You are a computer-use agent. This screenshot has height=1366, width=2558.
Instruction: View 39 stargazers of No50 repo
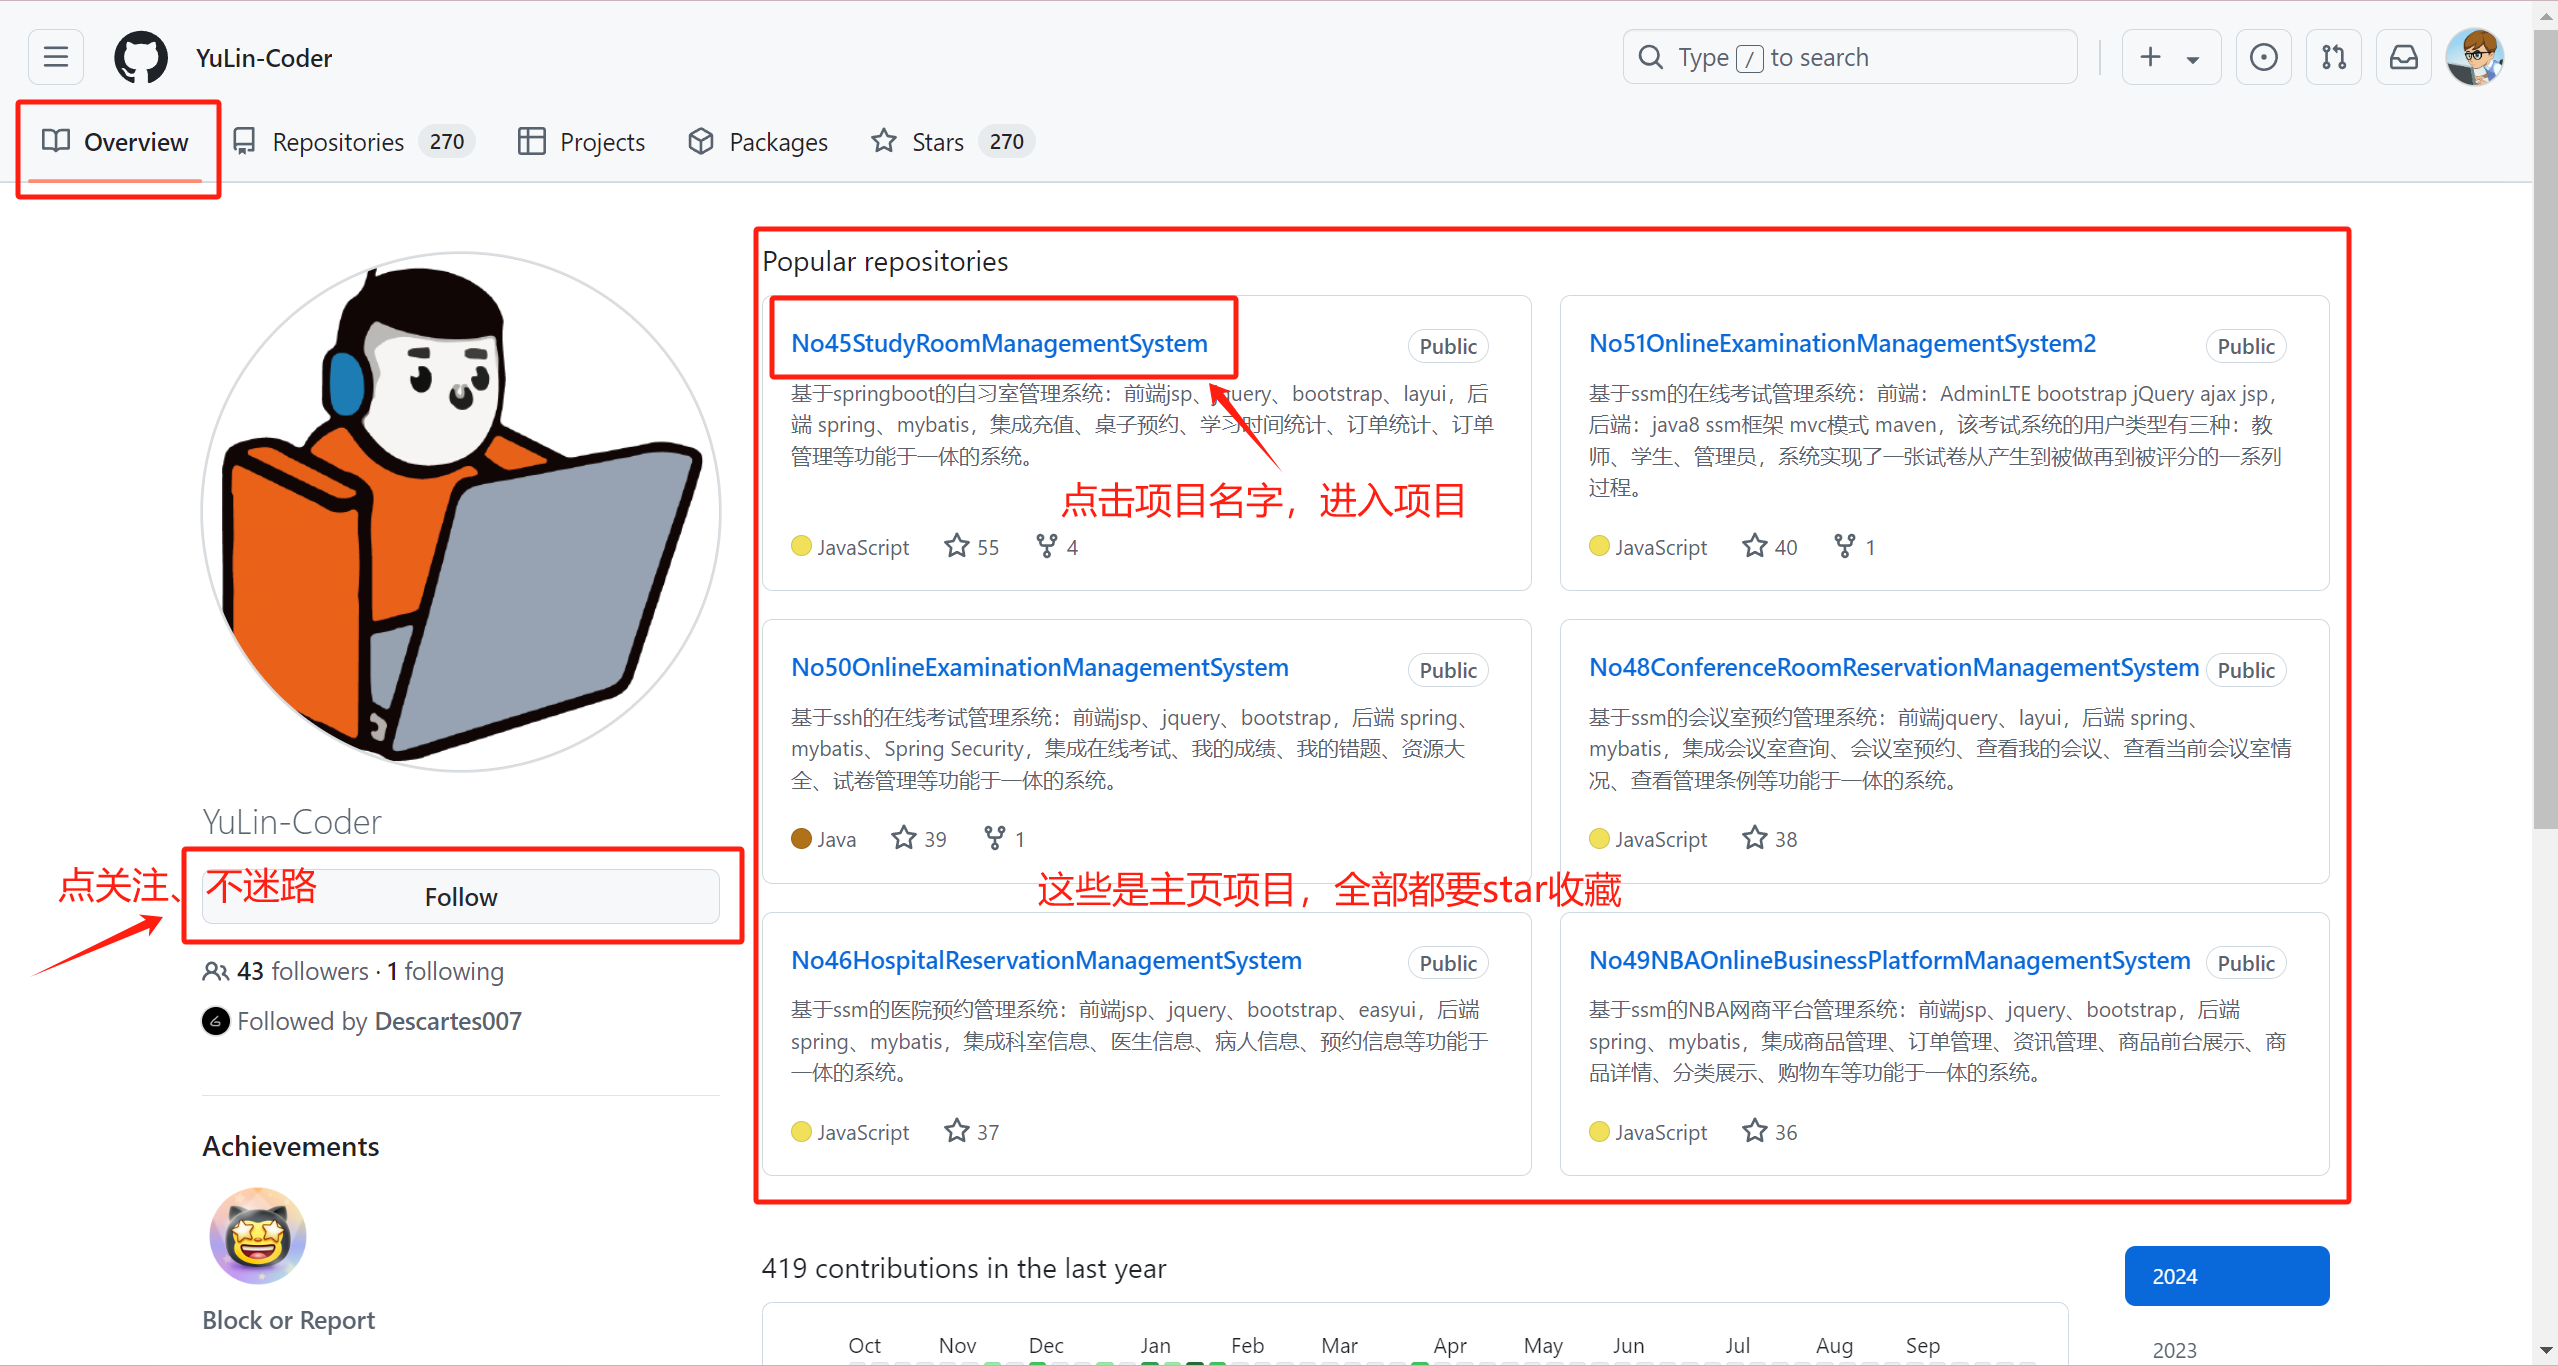tap(919, 839)
